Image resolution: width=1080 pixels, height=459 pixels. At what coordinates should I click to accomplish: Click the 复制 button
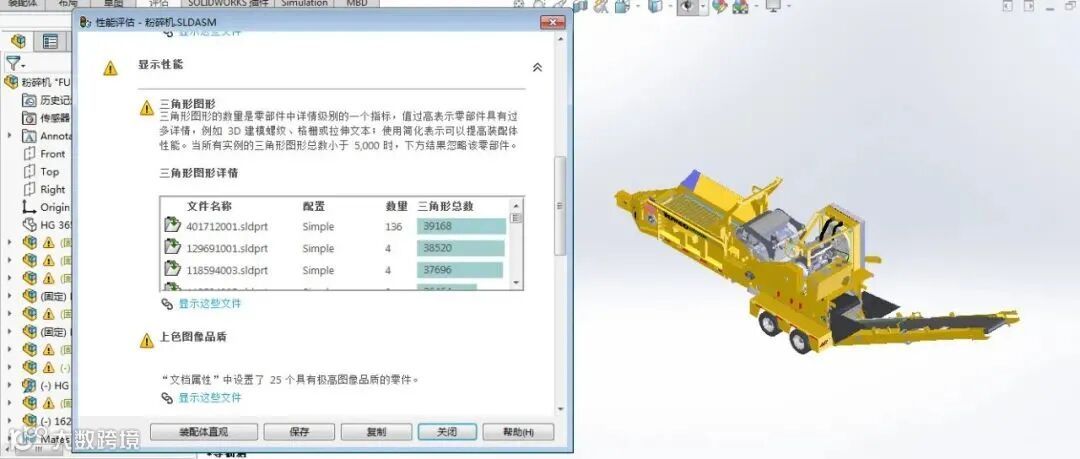point(376,432)
